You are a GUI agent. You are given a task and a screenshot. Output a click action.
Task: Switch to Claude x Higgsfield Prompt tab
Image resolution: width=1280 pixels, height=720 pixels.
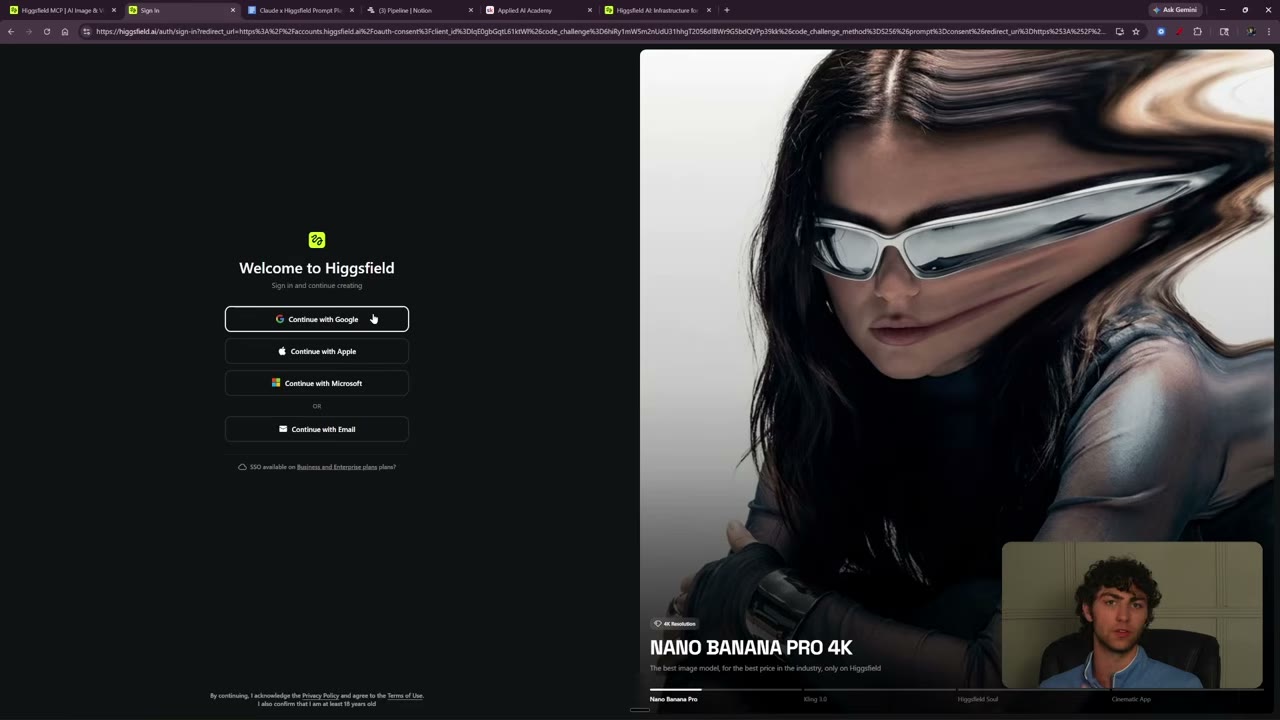click(300, 10)
